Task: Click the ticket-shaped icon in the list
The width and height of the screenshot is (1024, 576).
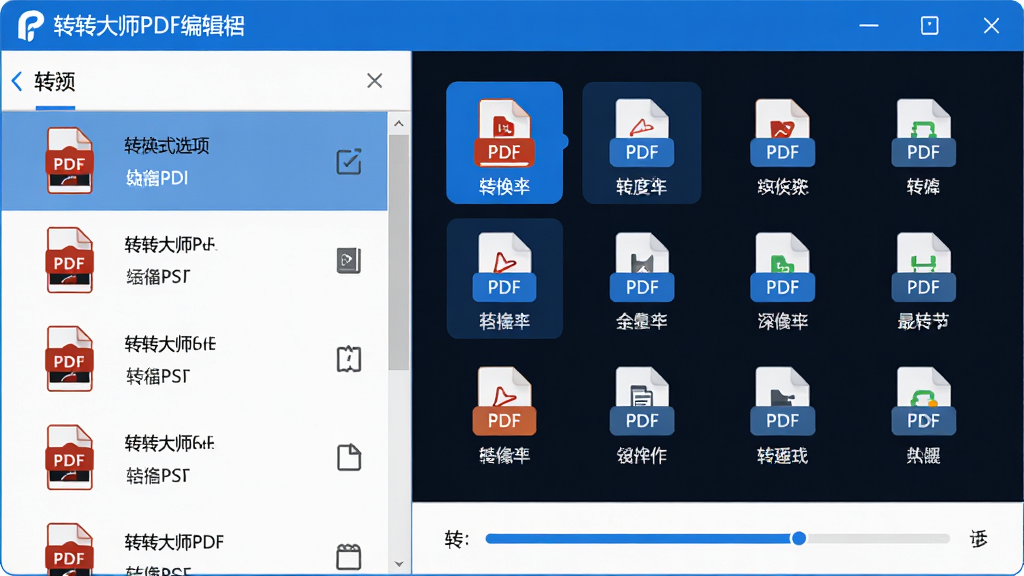Action: pyautogui.click(x=349, y=359)
